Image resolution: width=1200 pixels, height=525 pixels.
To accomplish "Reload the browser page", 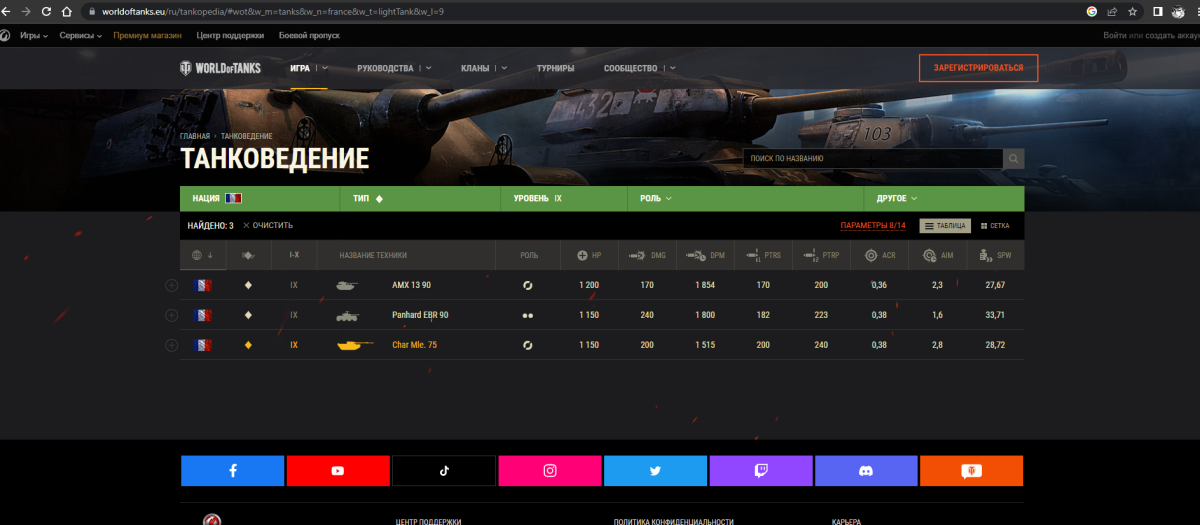I will 45,11.
